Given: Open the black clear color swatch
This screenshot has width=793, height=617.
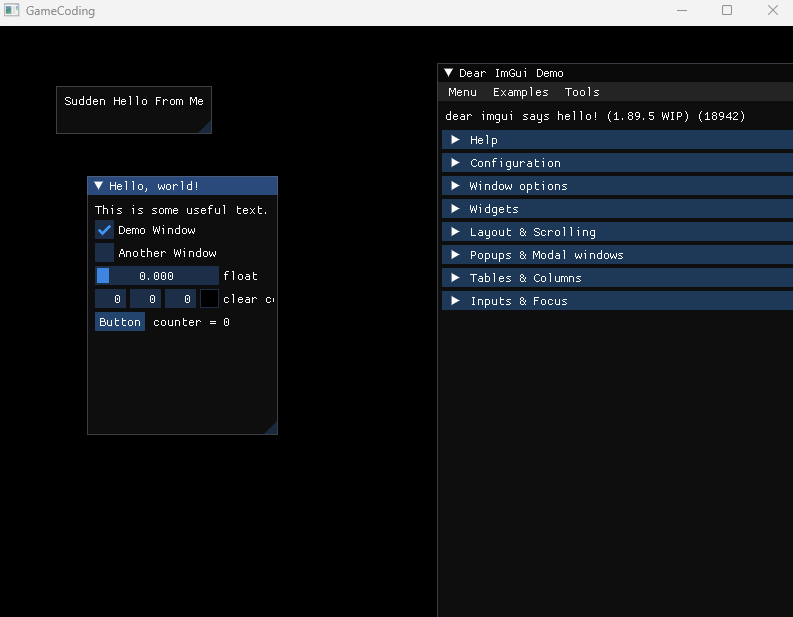Looking at the screenshot, I should 209,299.
